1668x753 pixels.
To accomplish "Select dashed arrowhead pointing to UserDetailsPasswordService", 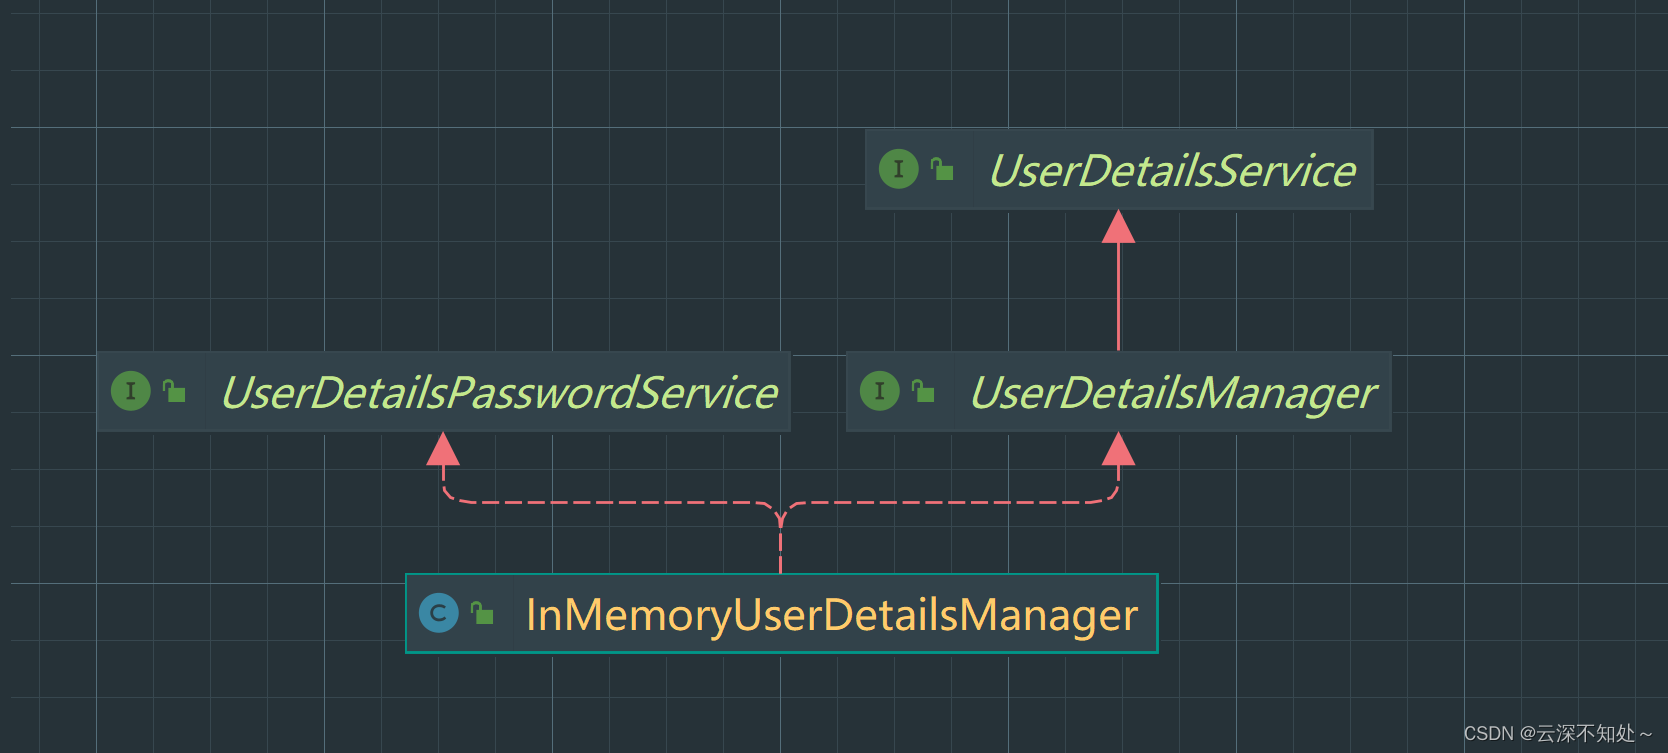I will [x=443, y=449].
